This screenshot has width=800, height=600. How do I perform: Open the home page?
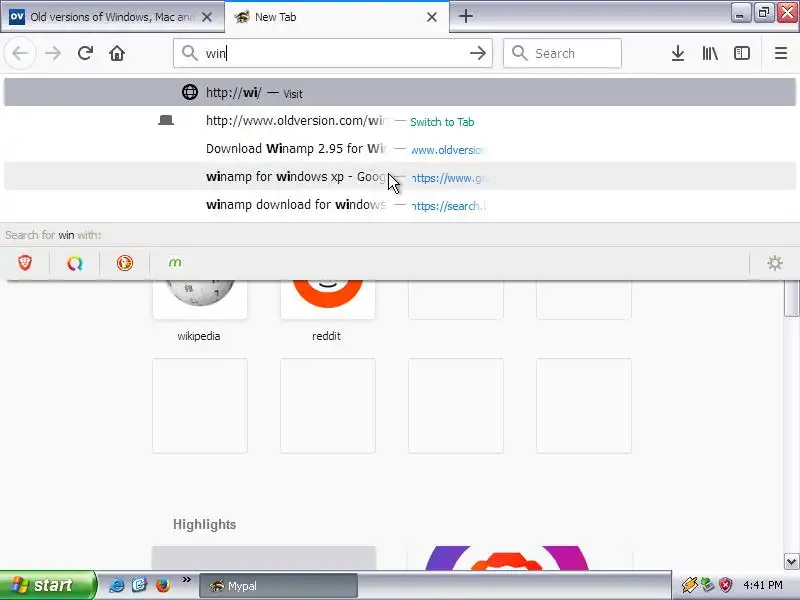117,53
